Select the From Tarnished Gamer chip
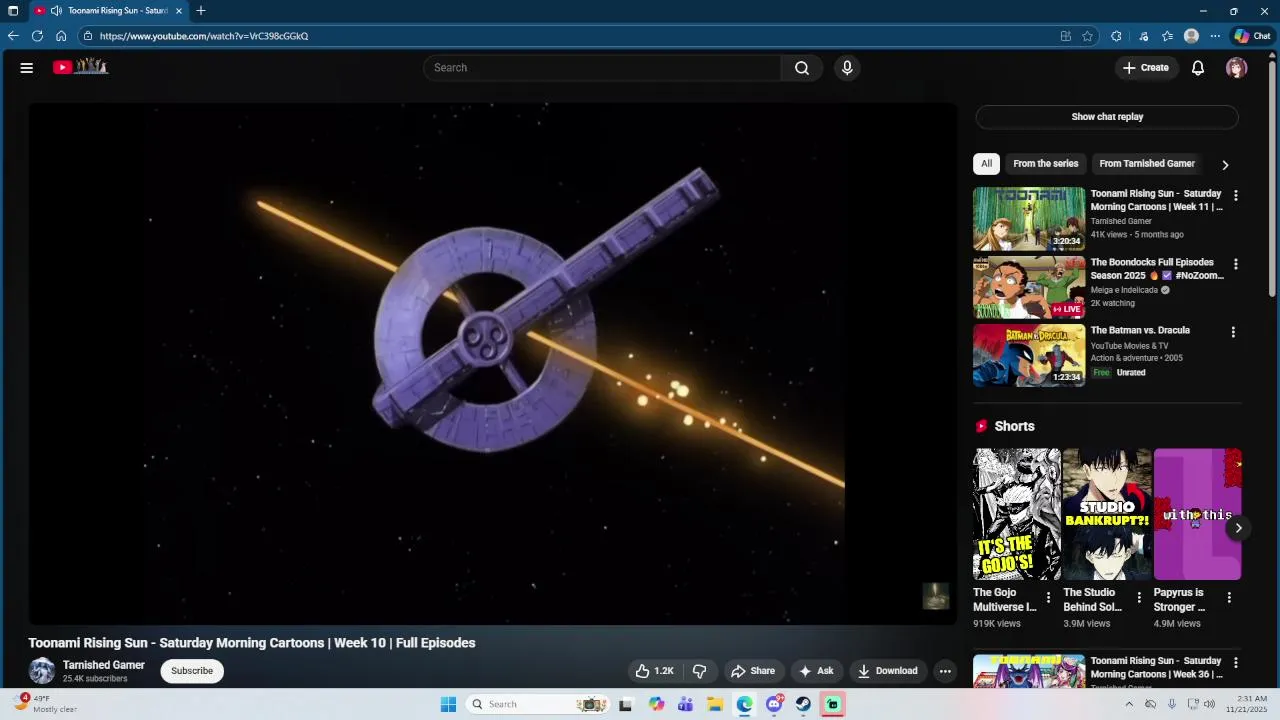 [x=1147, y=164]
